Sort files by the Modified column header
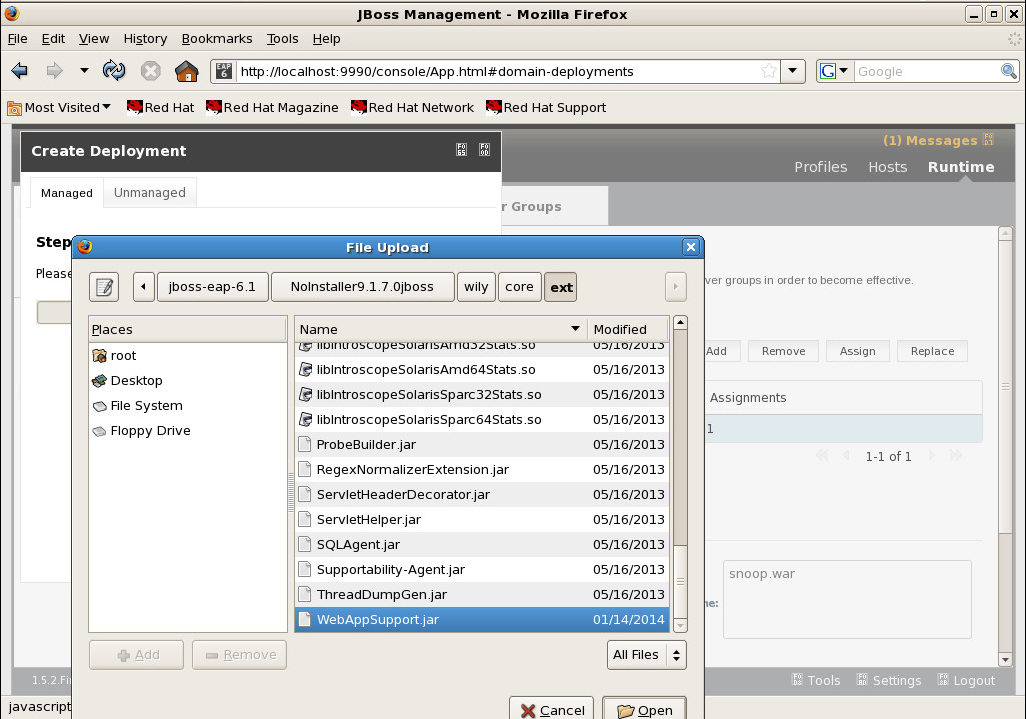The height and width of the screenshot is (719, 1026). (x=628, y=329)
